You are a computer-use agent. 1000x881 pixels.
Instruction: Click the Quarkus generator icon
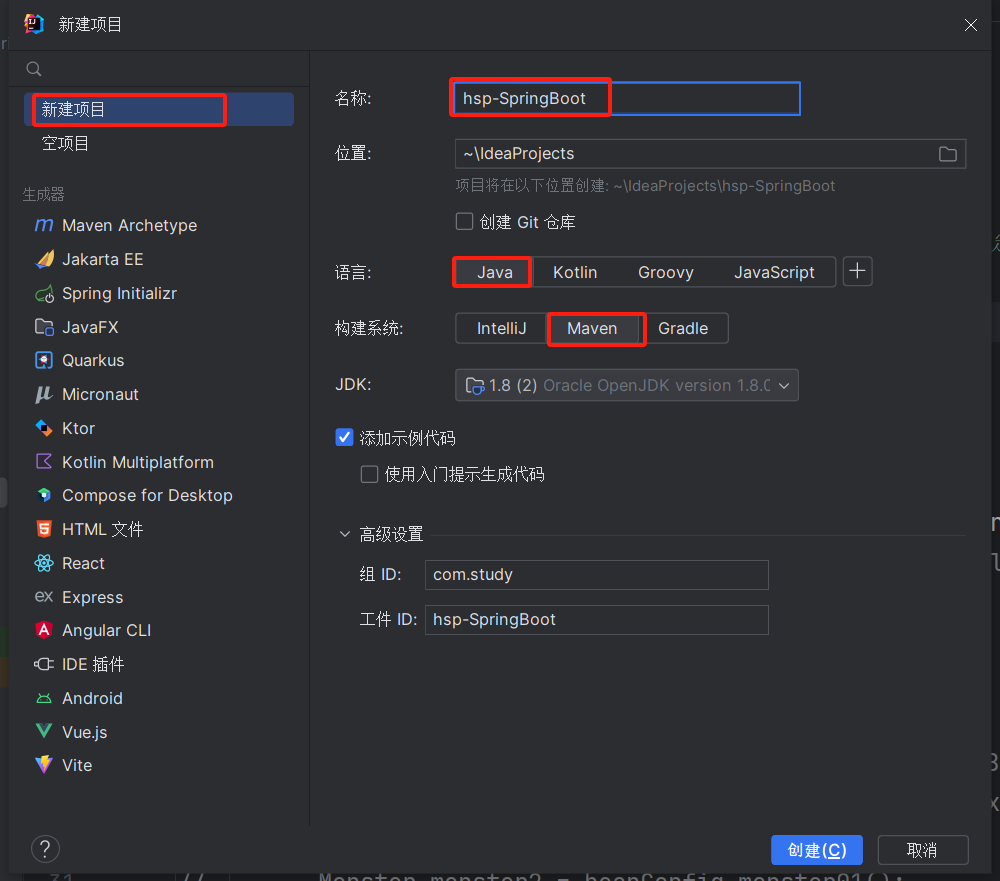point(43,360)
